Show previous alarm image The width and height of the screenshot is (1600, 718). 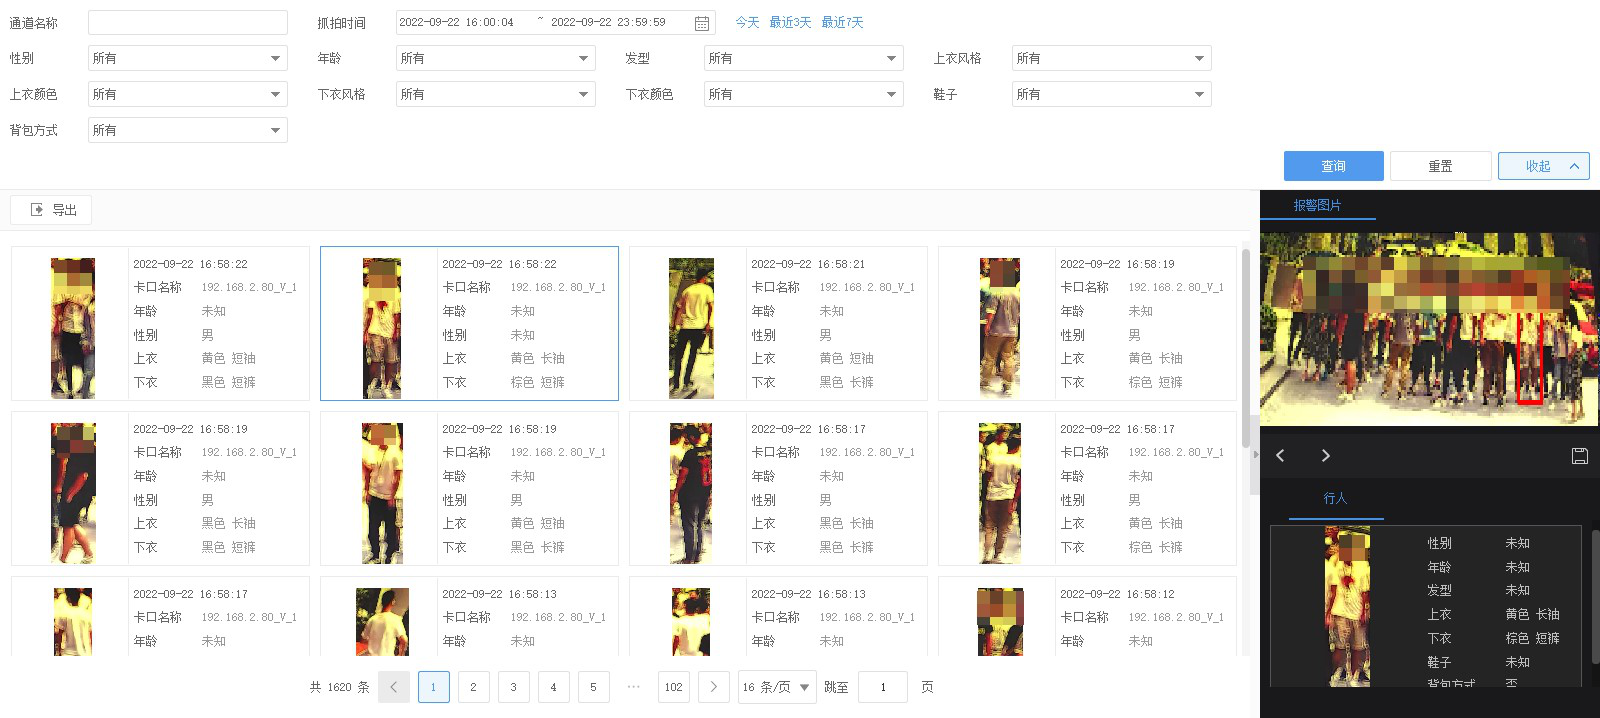tap(1280, 456)
